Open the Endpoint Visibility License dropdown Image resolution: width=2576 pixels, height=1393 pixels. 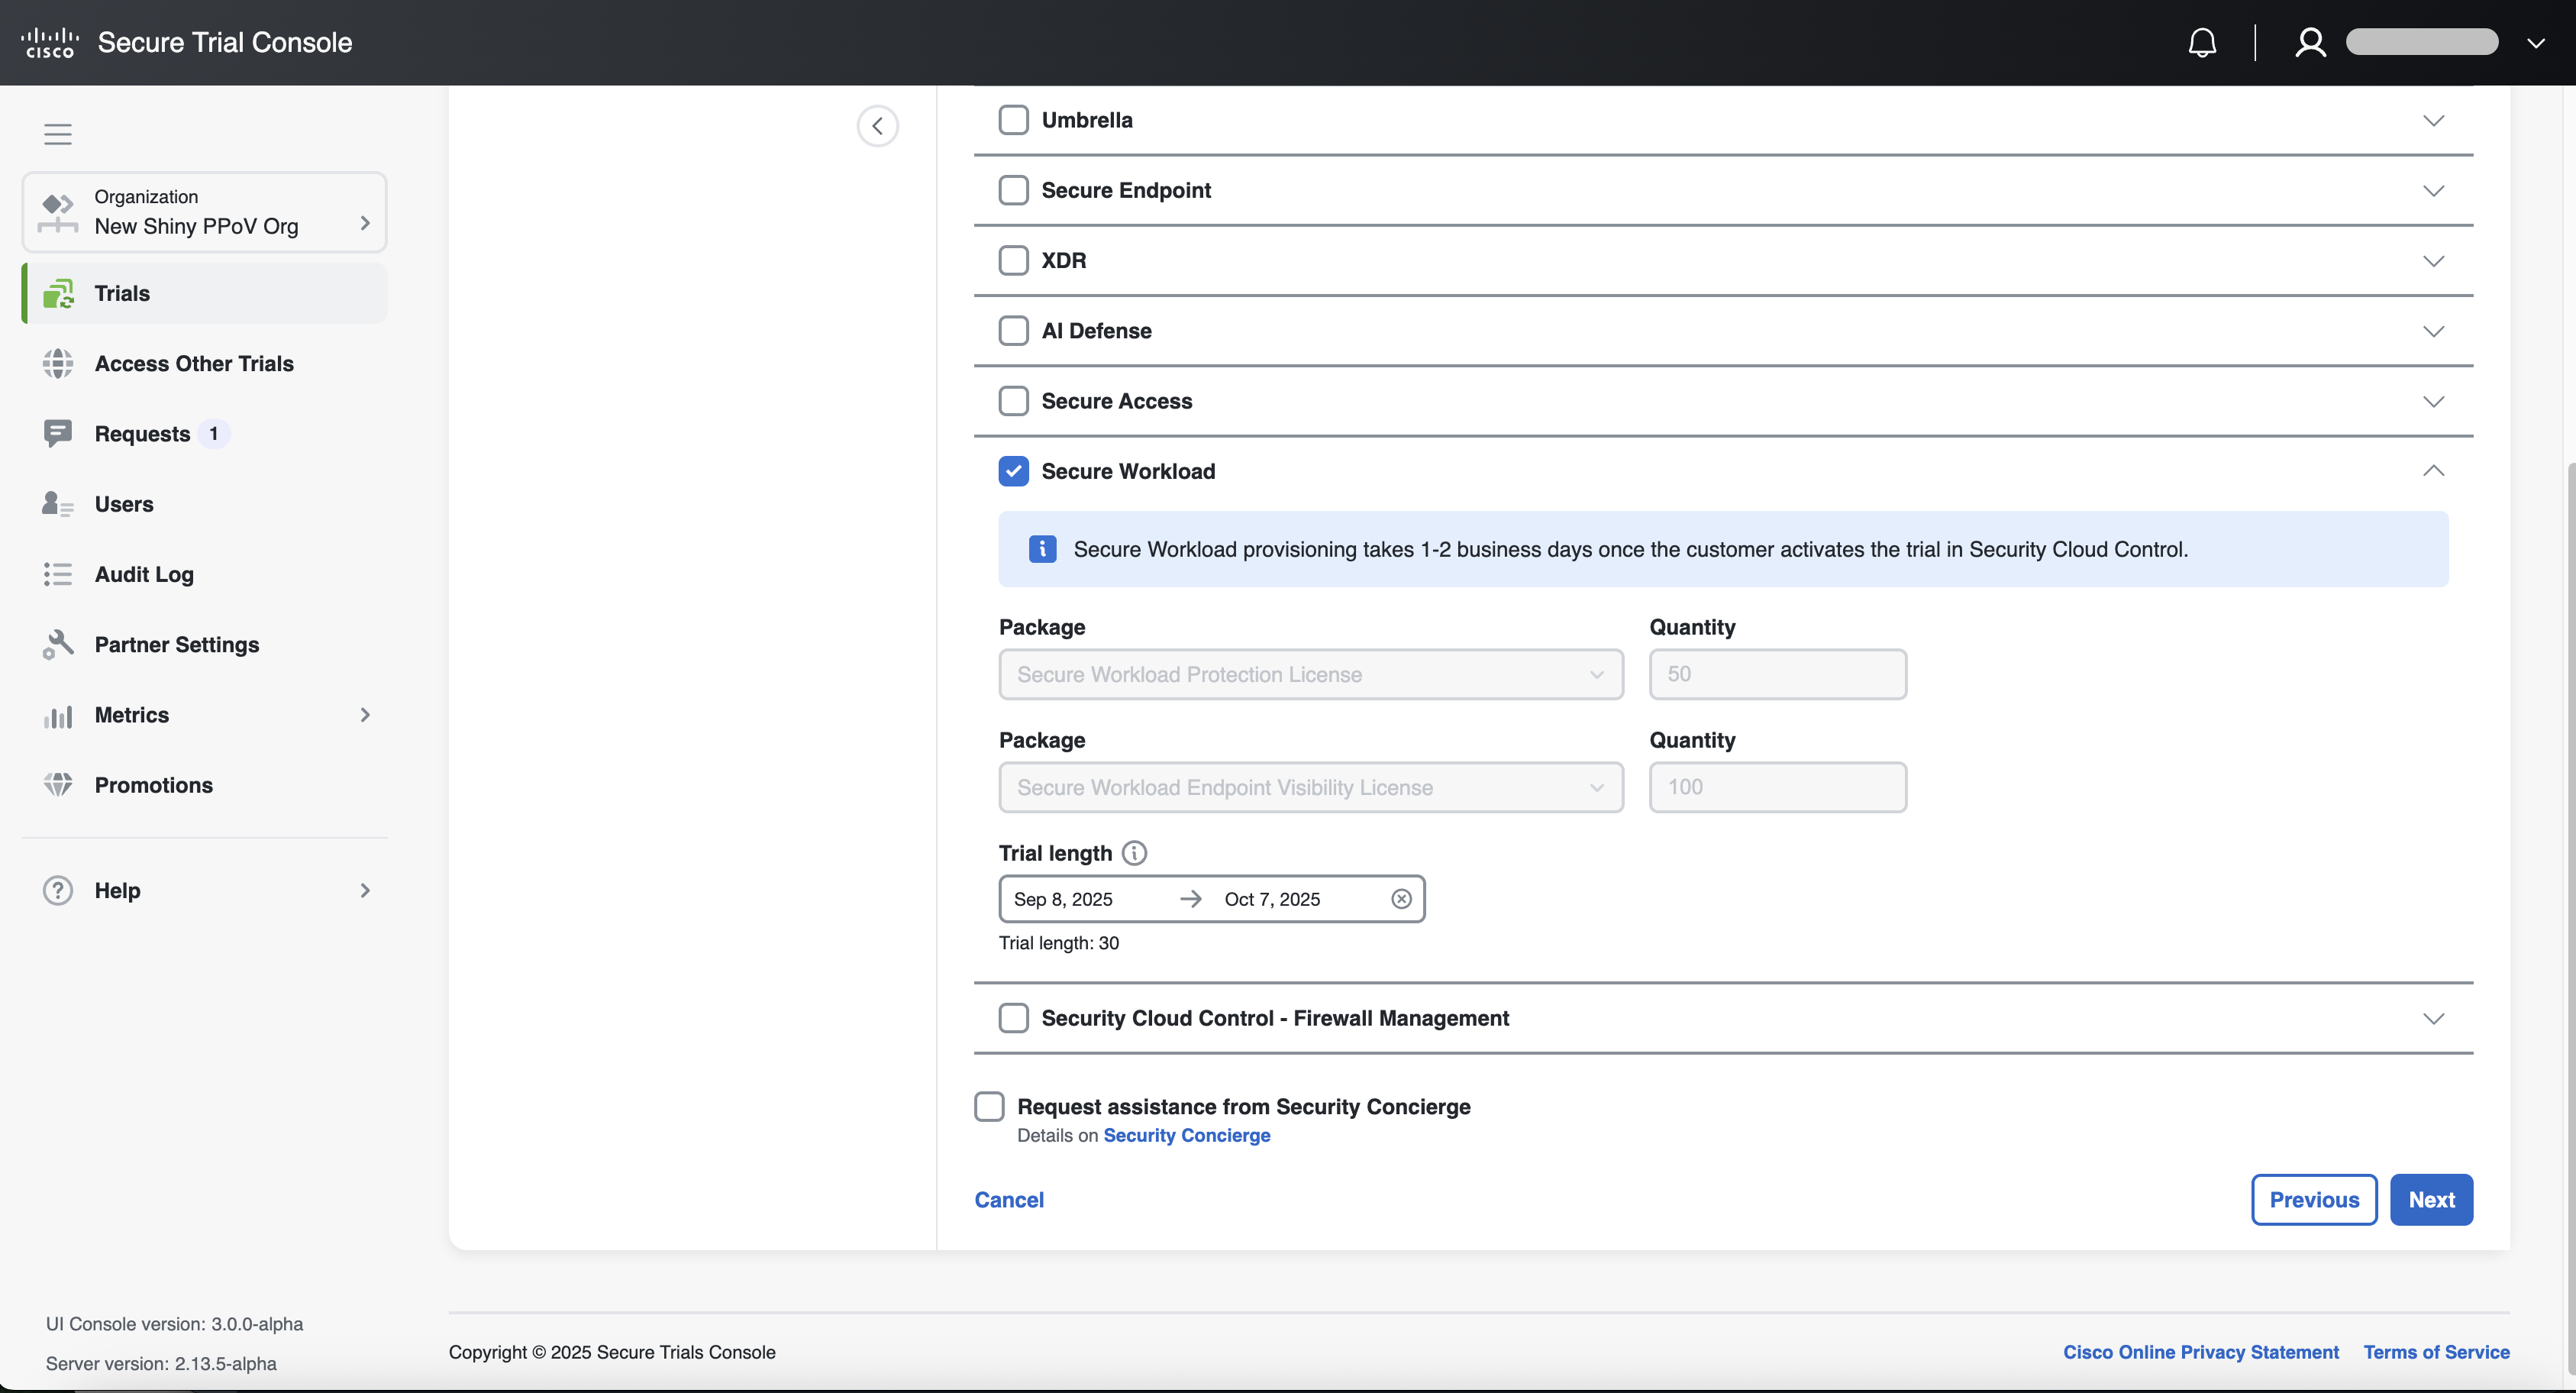(x=1310, y=787)
